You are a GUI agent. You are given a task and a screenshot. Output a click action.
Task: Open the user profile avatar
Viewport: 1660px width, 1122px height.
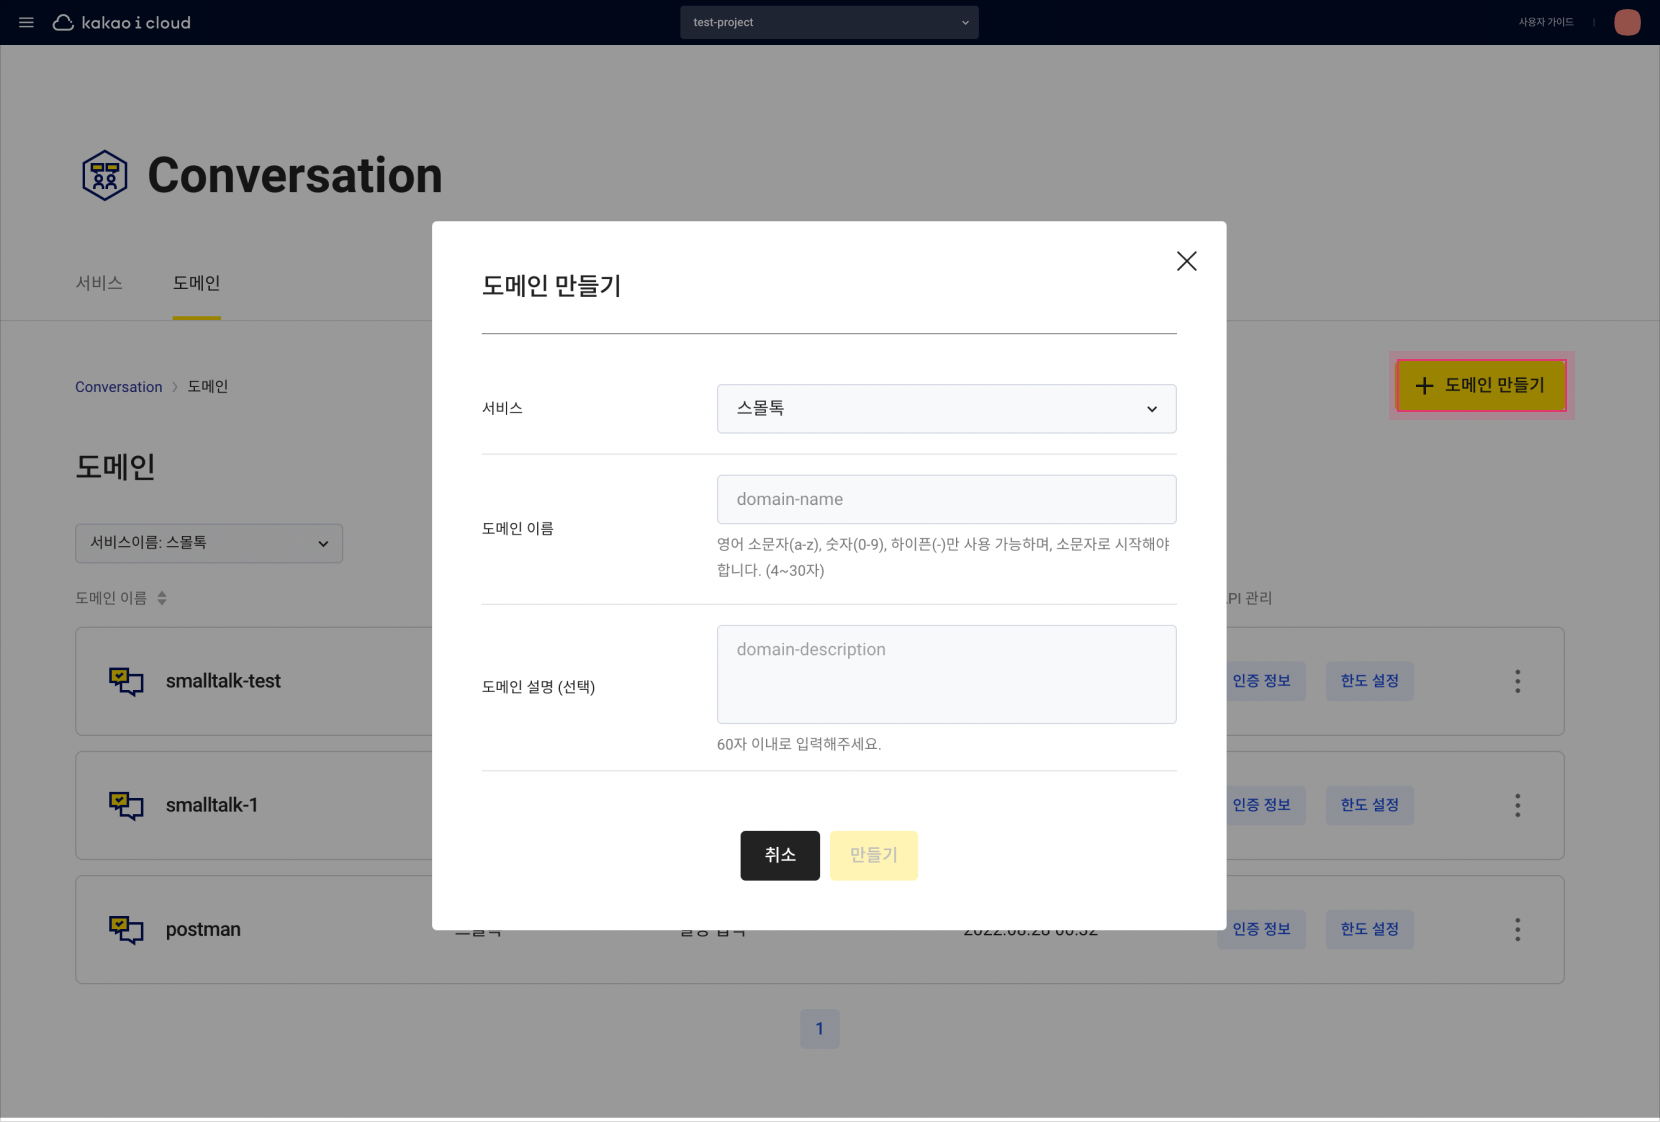coord(1627,22)
